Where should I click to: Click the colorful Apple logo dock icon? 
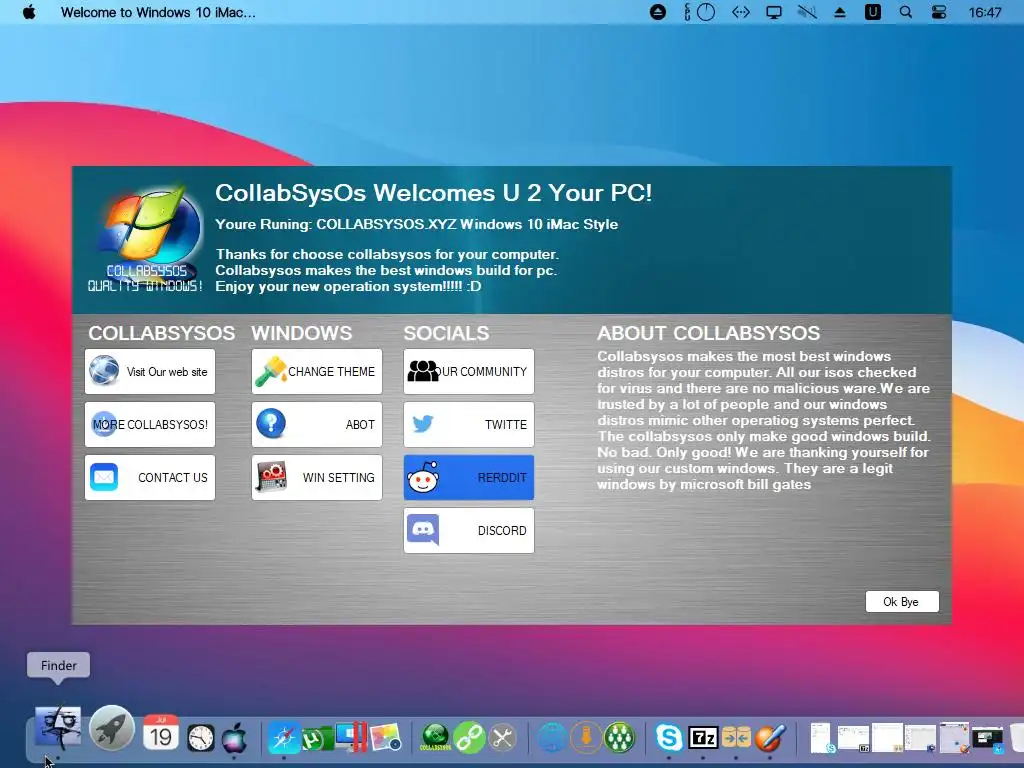click(x=234, y=738)
